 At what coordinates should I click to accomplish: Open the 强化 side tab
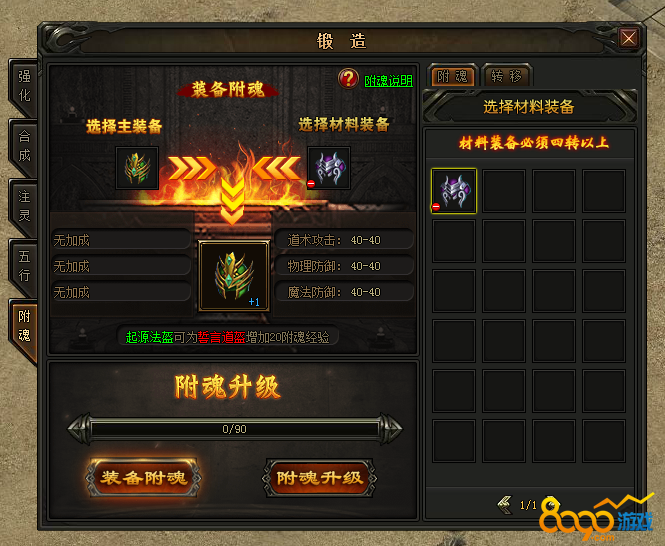coord(24,86)
